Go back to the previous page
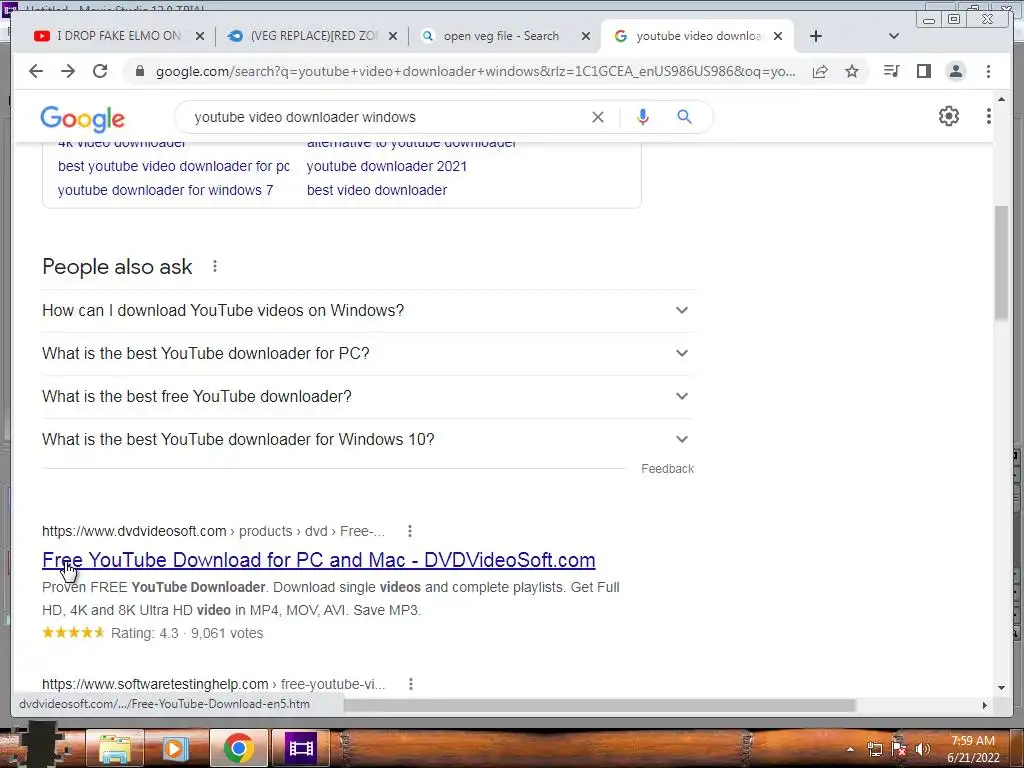The image size is (1024, 768). [x=36, y=71]
